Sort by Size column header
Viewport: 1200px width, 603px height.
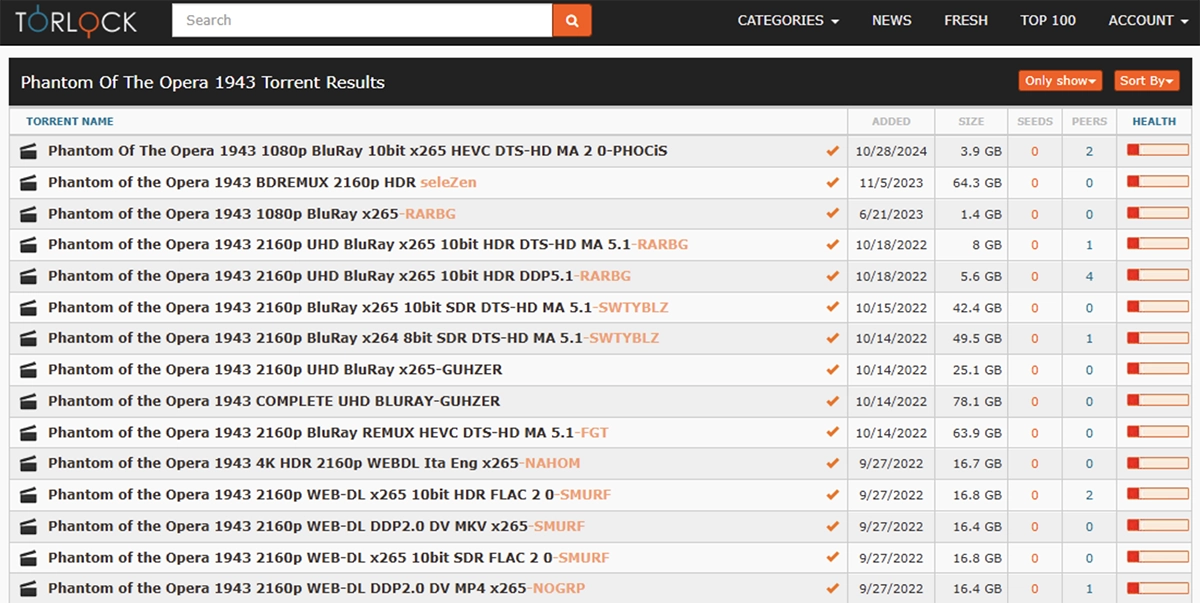pyautogui.click(x=971, y=121)
